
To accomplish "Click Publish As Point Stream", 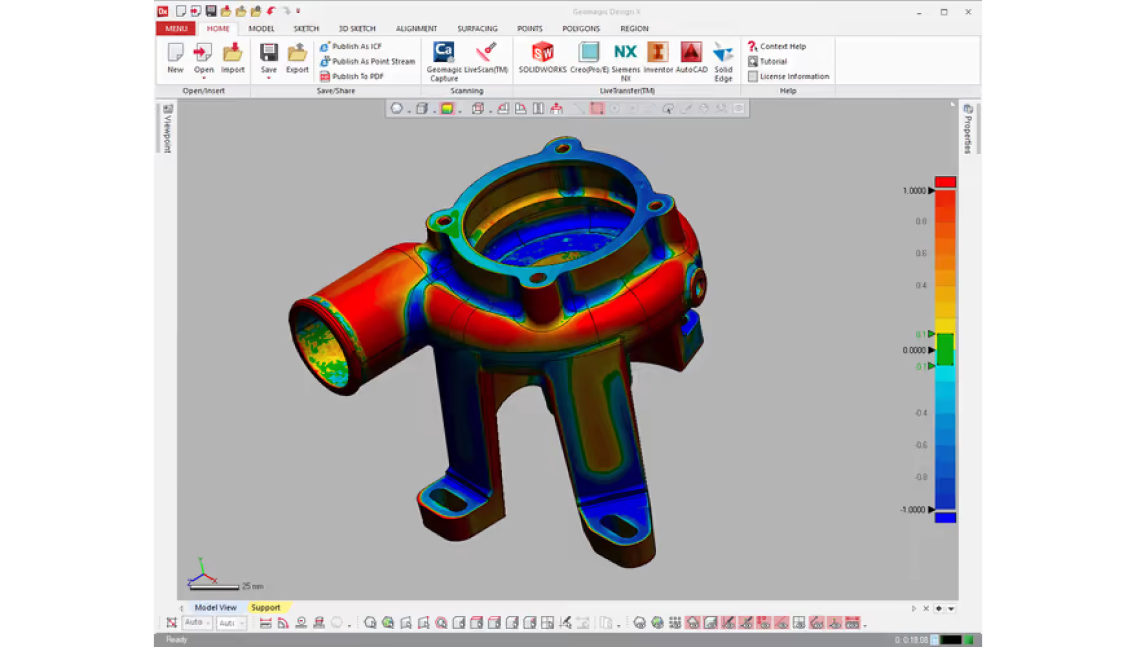I will [367, 62].
